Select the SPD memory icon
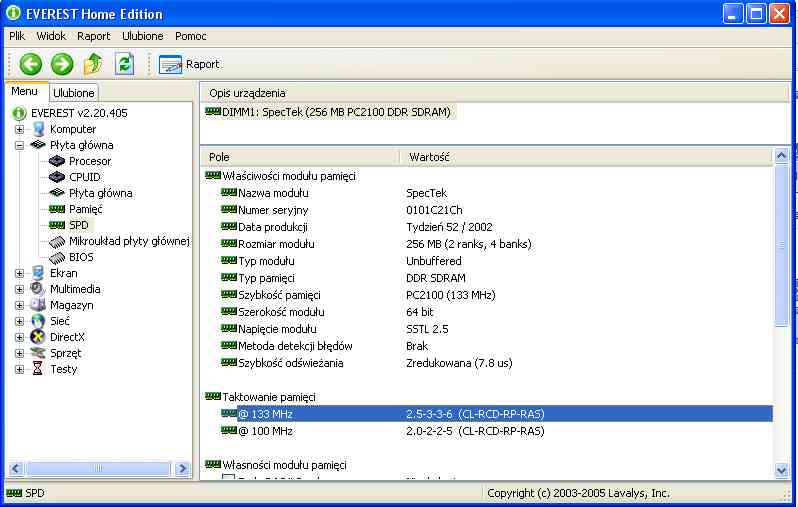This screenshot has width=798, height=507. [56, 225]
